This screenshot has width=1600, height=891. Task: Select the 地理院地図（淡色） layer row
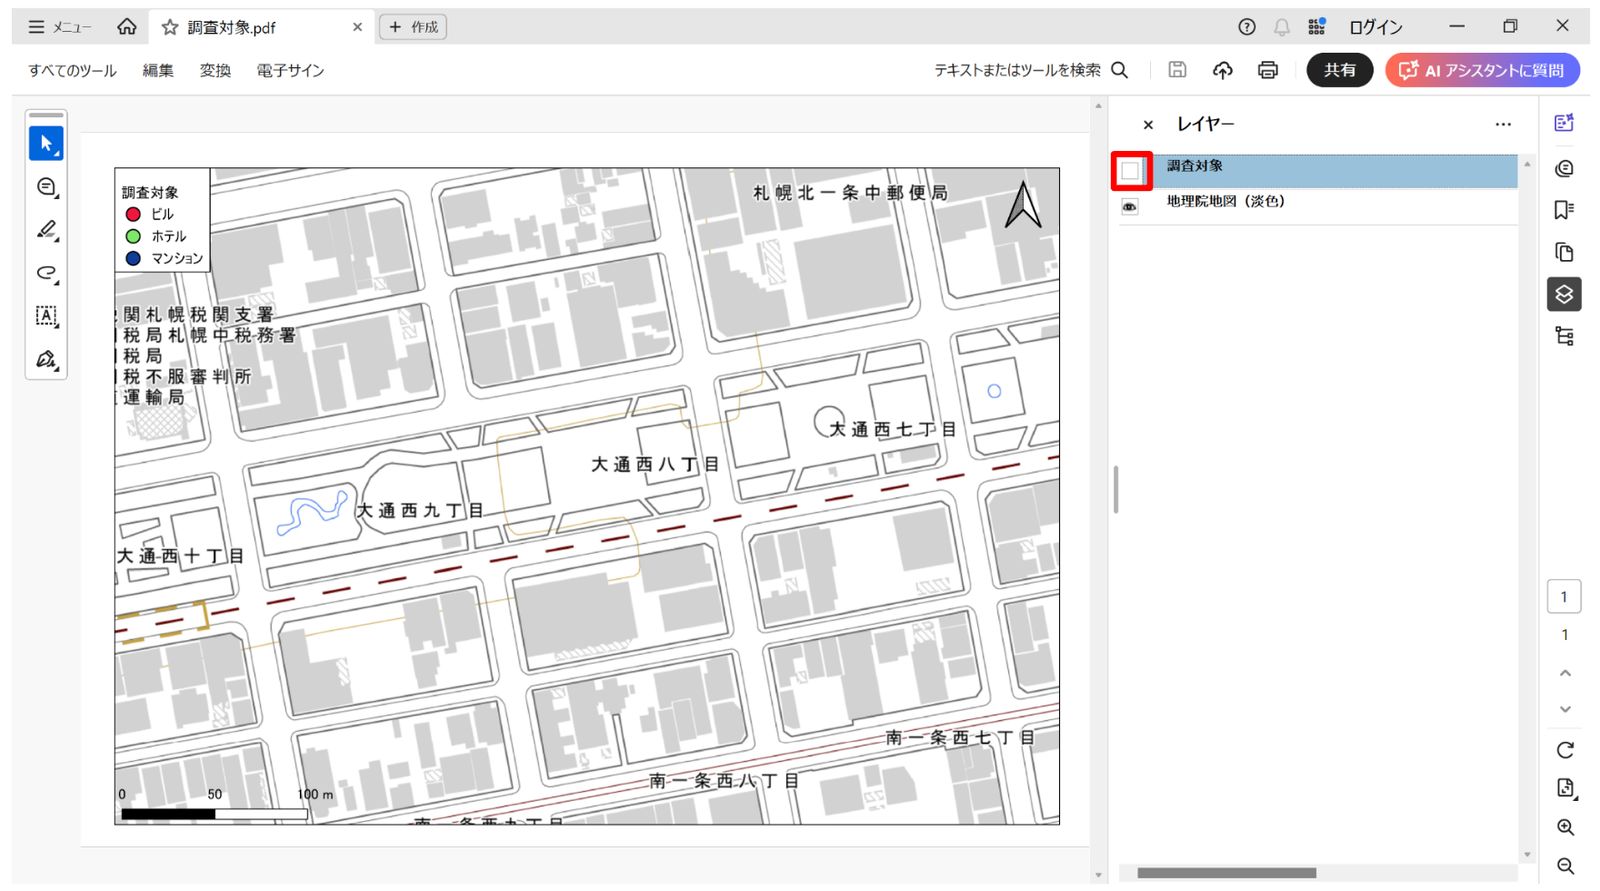pos(1317,207)
